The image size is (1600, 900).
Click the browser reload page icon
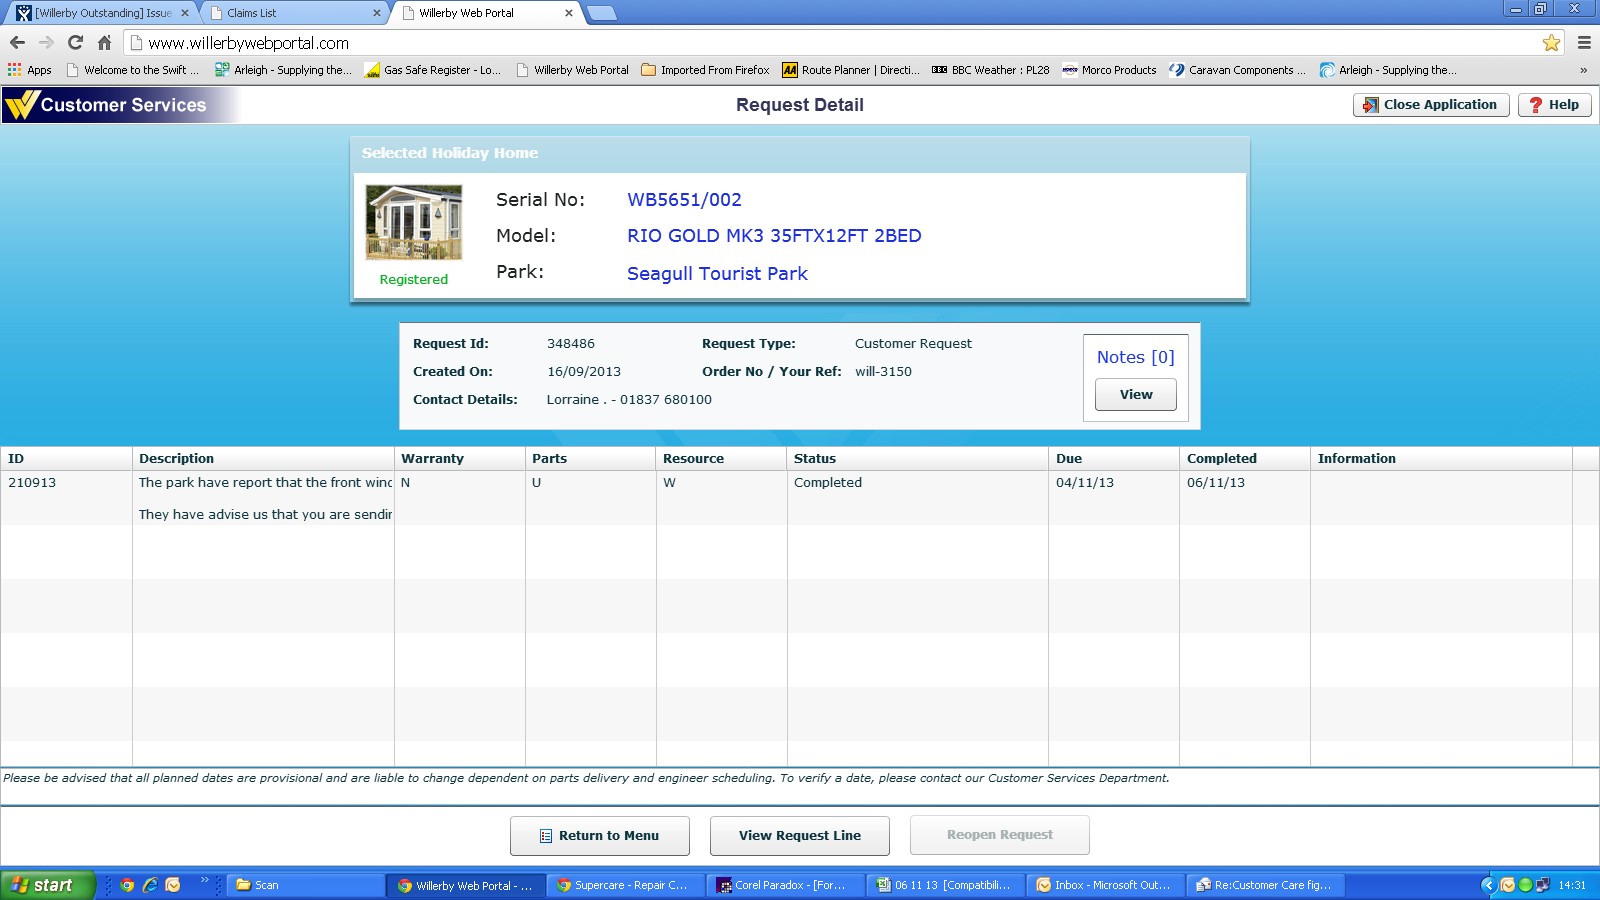coord(75,43)
